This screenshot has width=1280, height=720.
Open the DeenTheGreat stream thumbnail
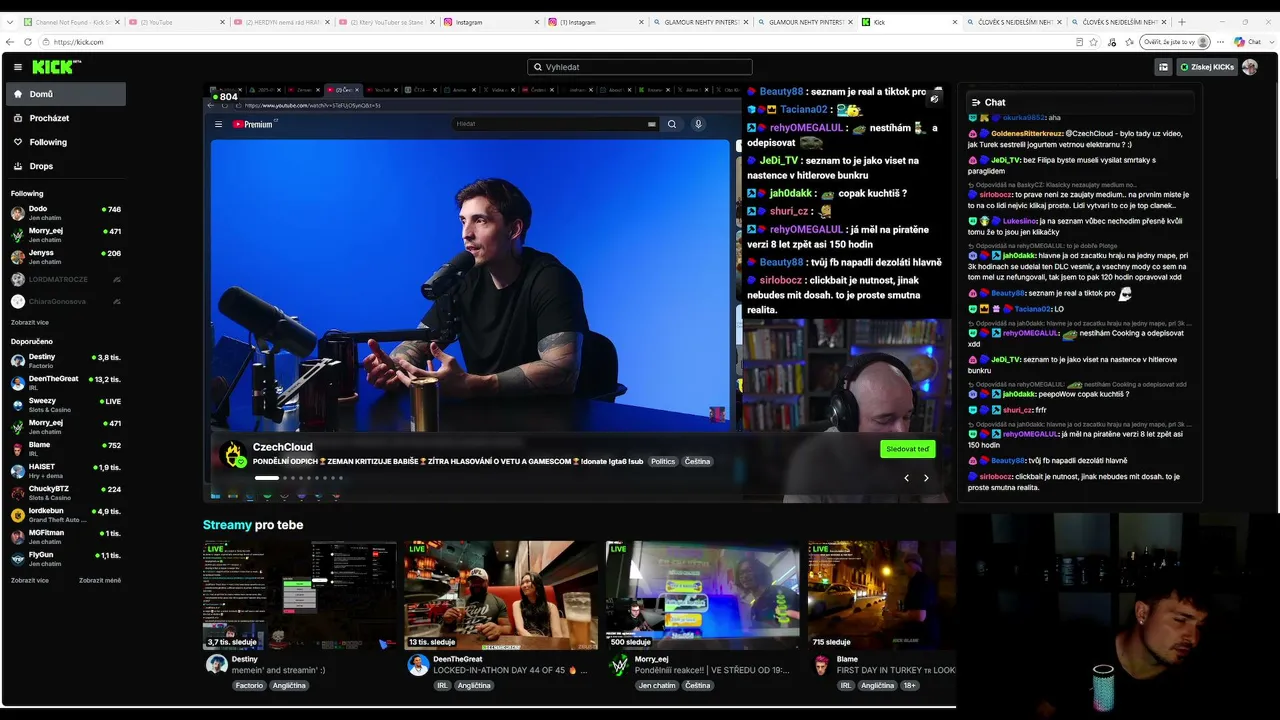click(x=501, y=595)
